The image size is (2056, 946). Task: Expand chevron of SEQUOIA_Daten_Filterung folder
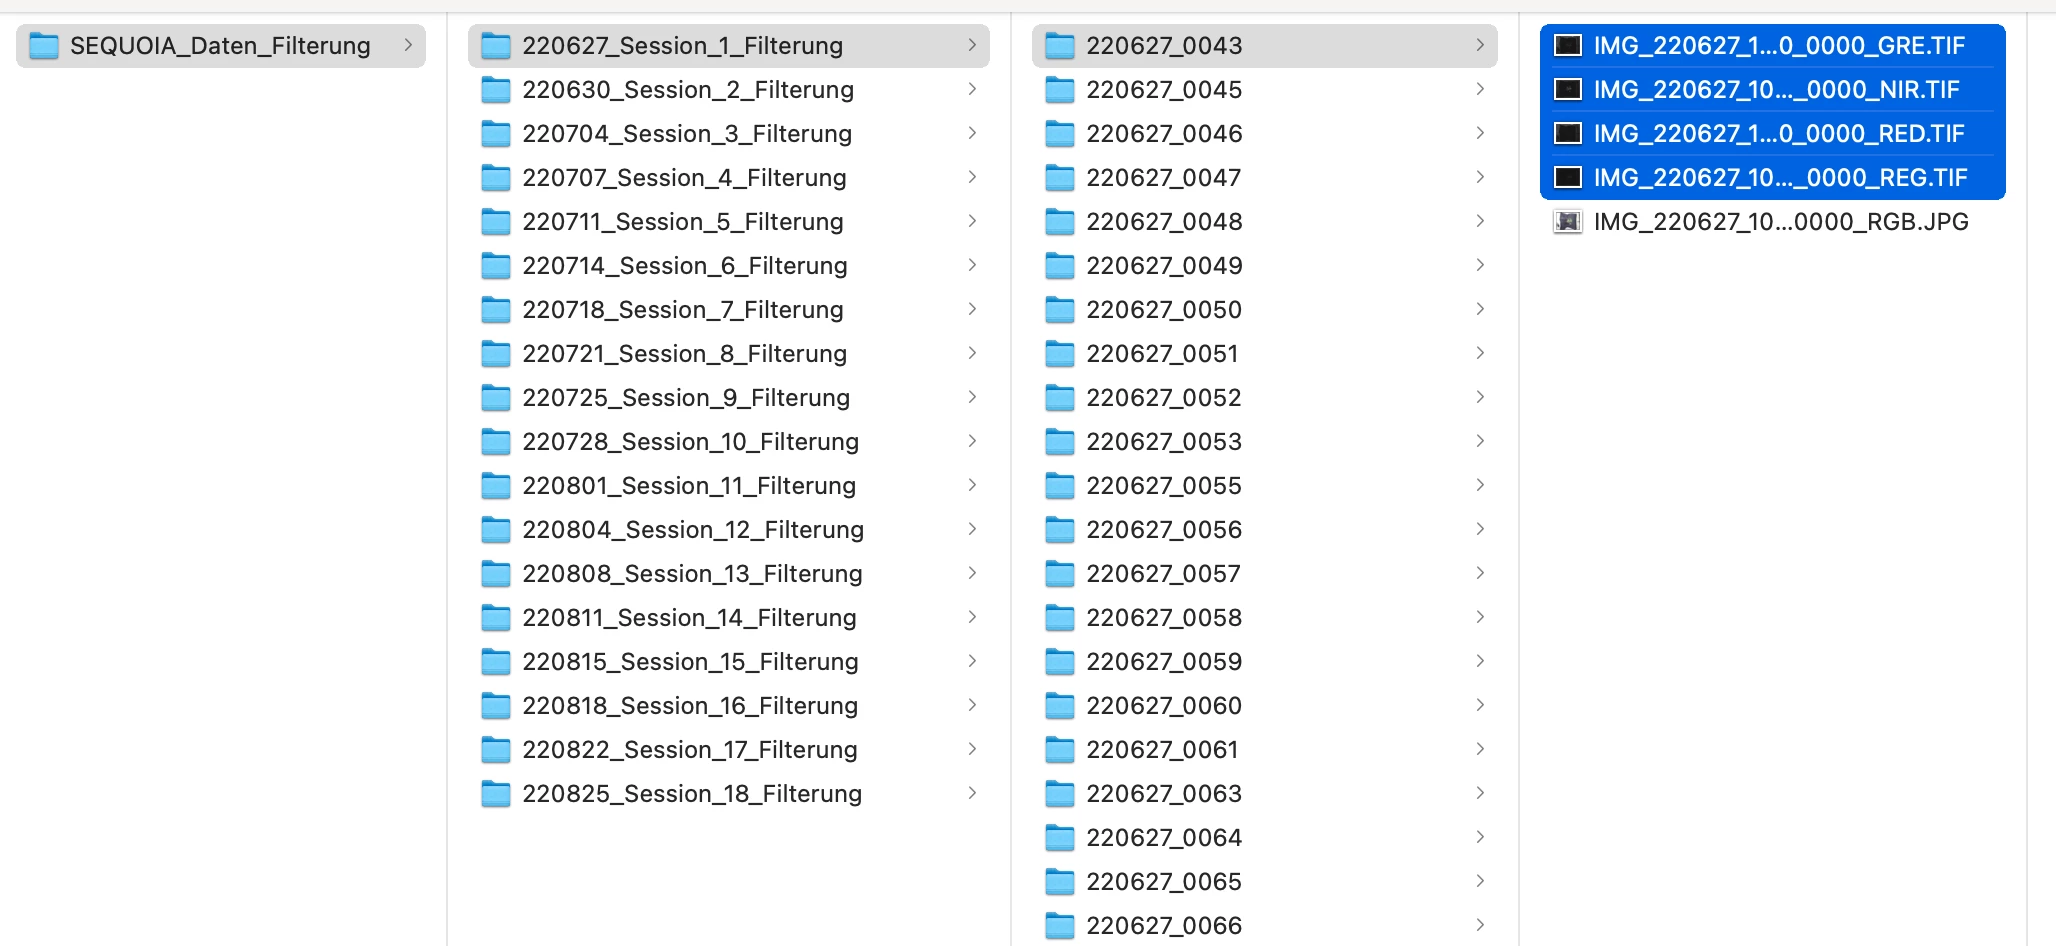click(408, 46)
